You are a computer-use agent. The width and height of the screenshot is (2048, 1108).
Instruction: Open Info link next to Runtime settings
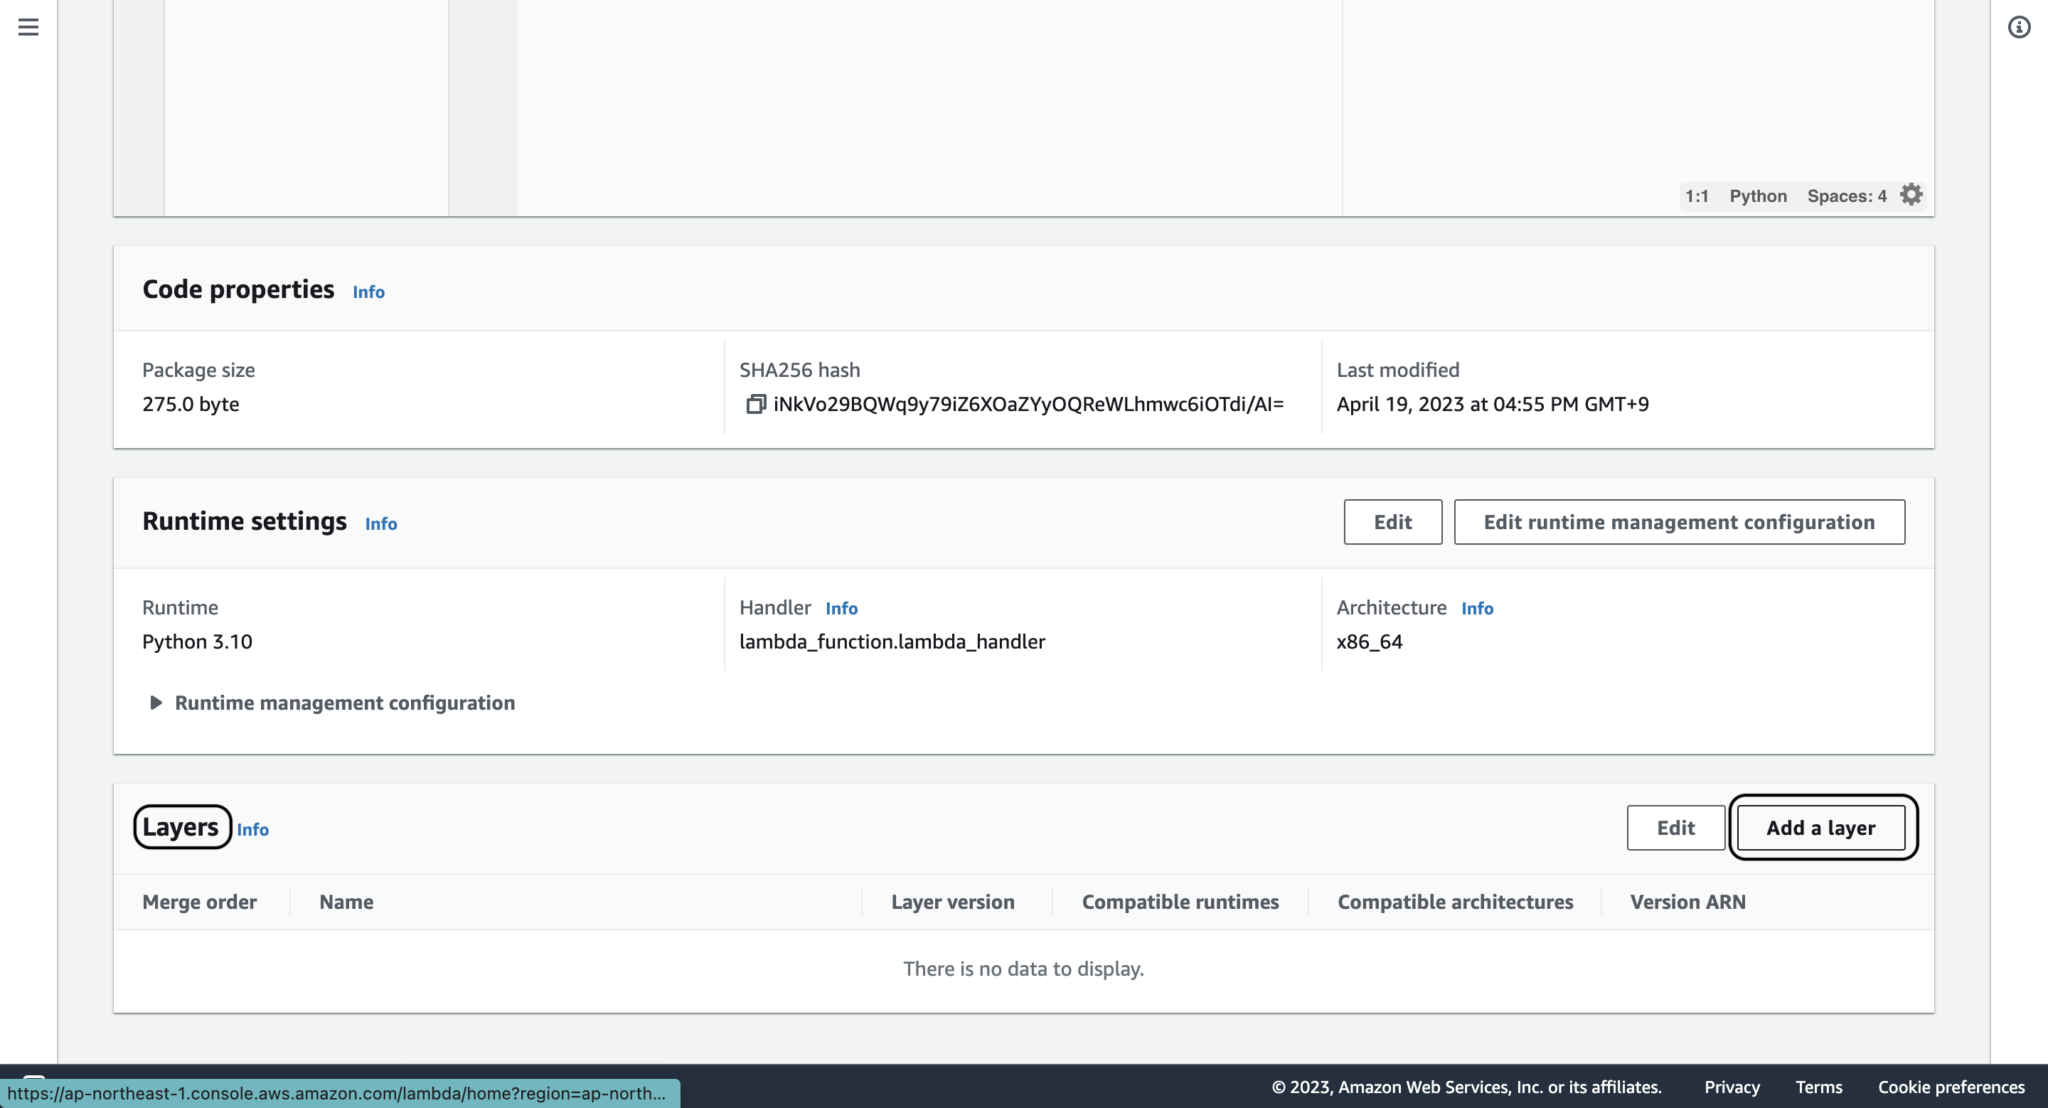click(380, 523)
